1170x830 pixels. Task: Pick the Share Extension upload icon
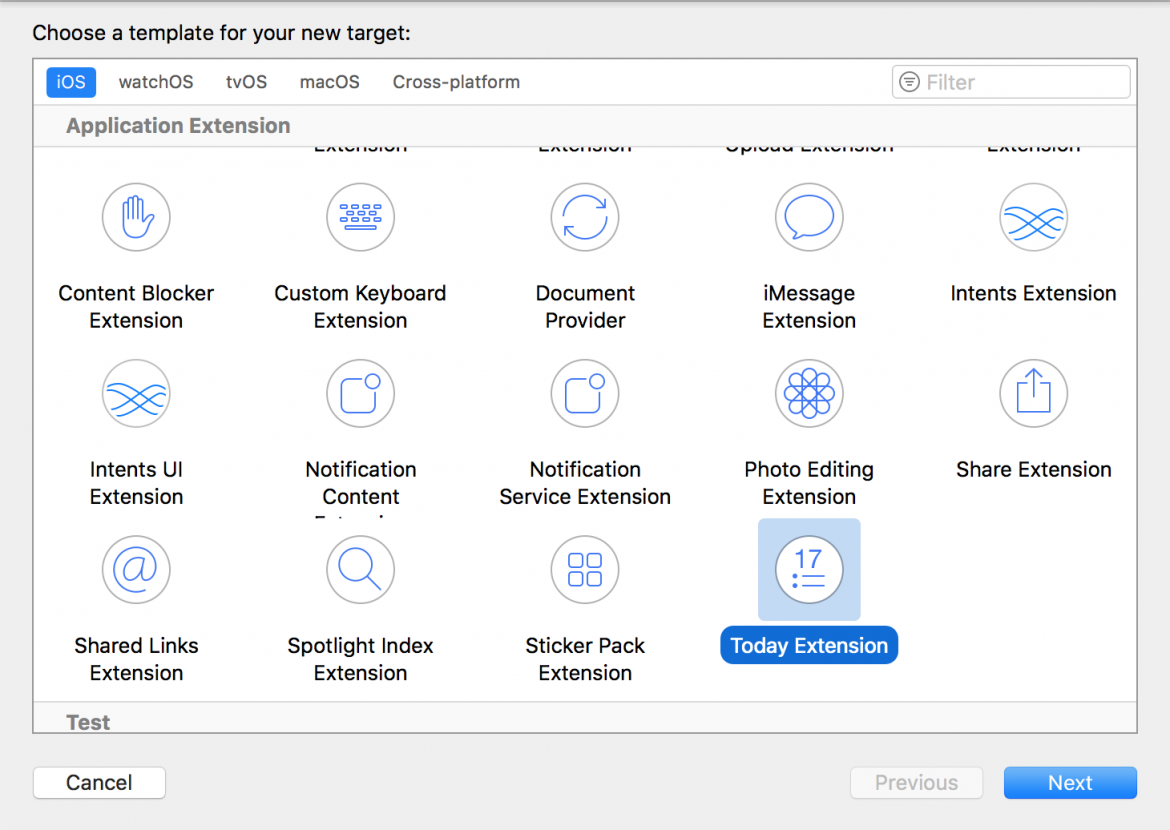[1033, 393]
